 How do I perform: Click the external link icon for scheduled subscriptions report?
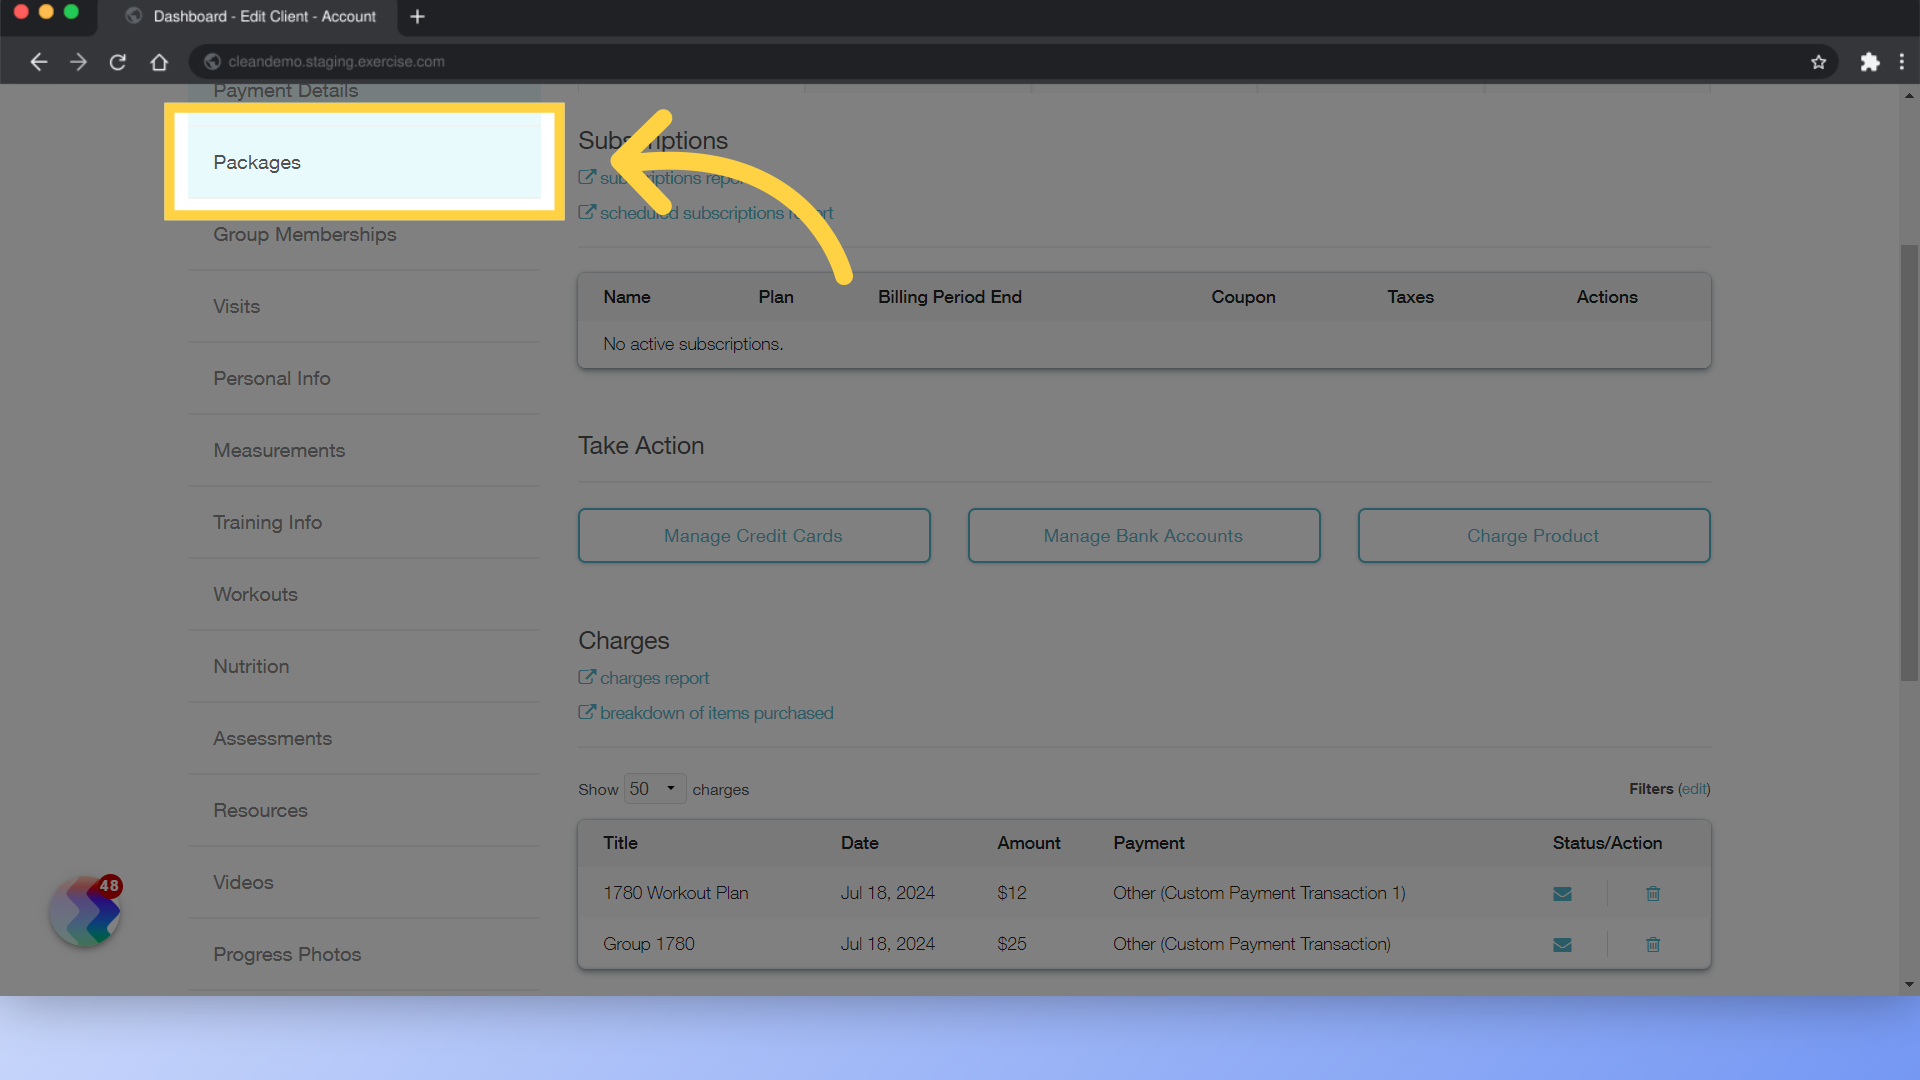click(587, 211)
